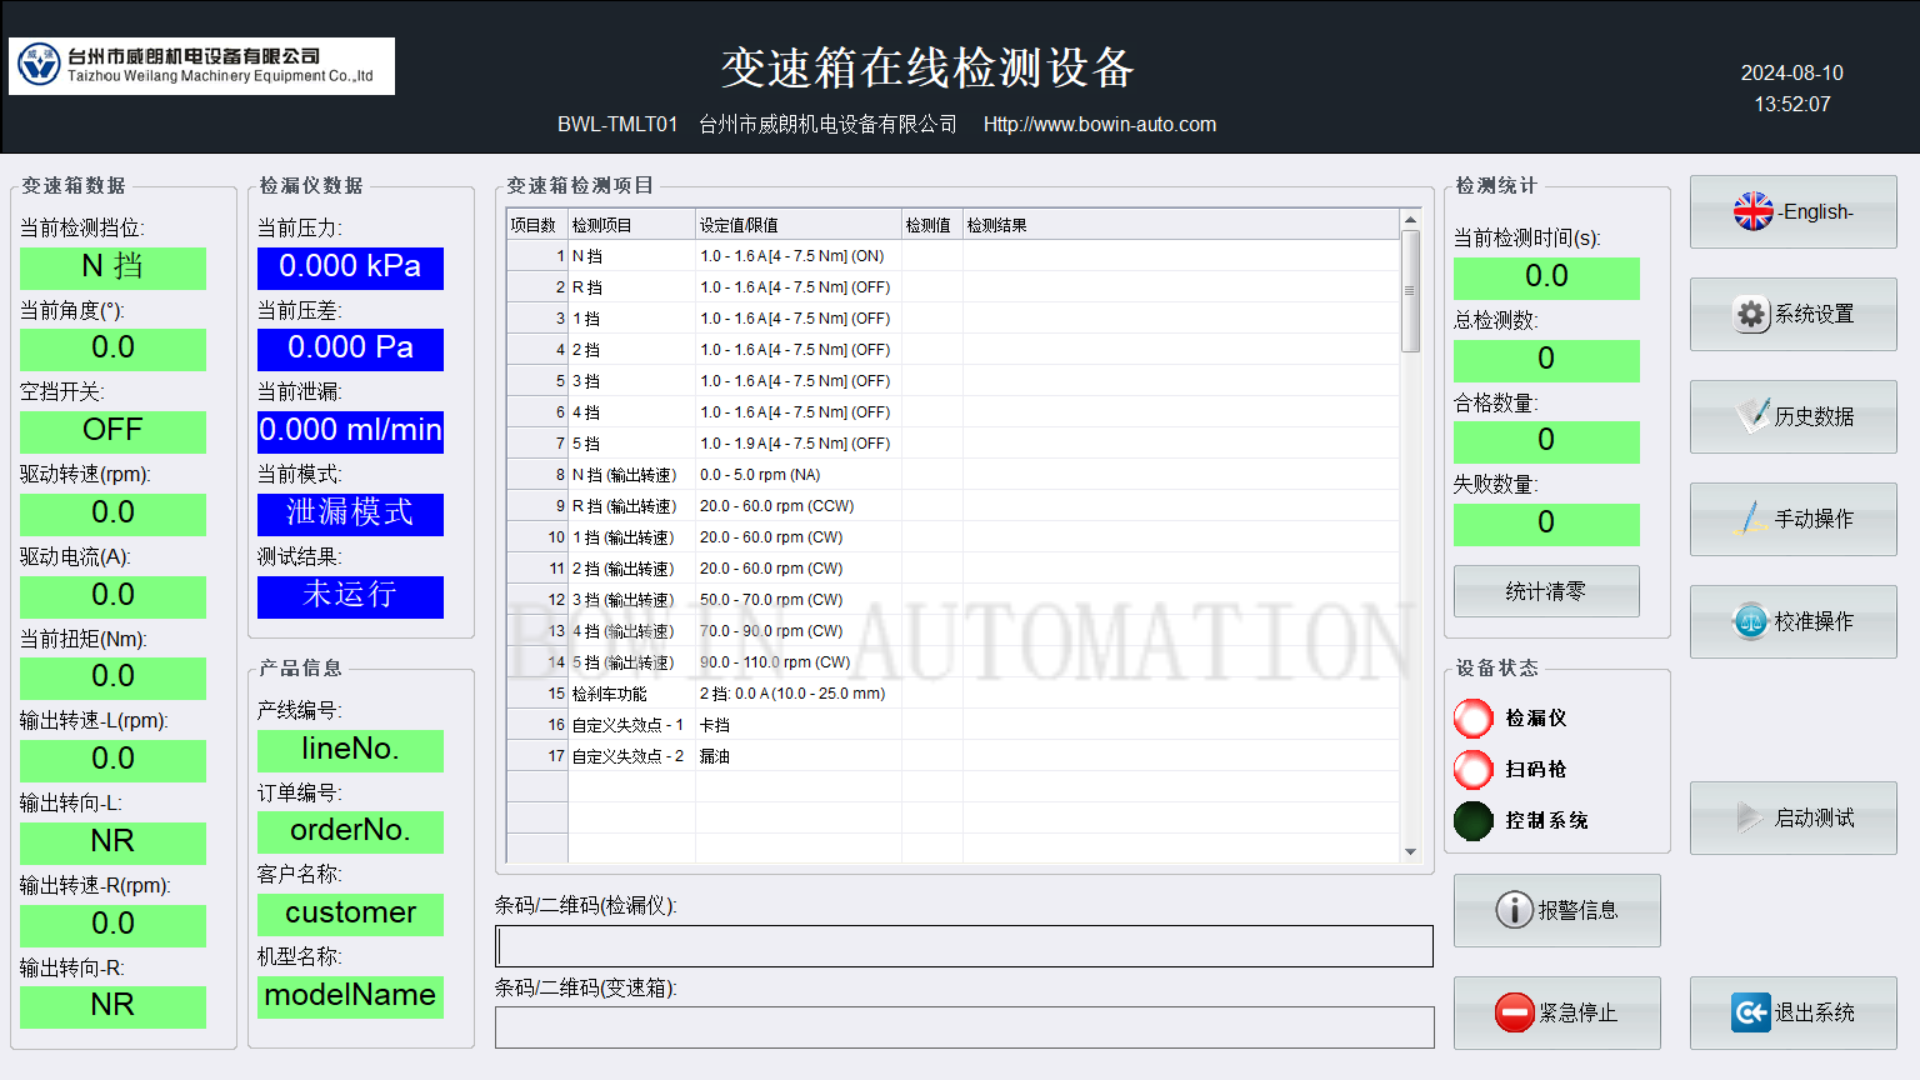
Task: Switch language via the -English- button
Action: (1793, 212)
